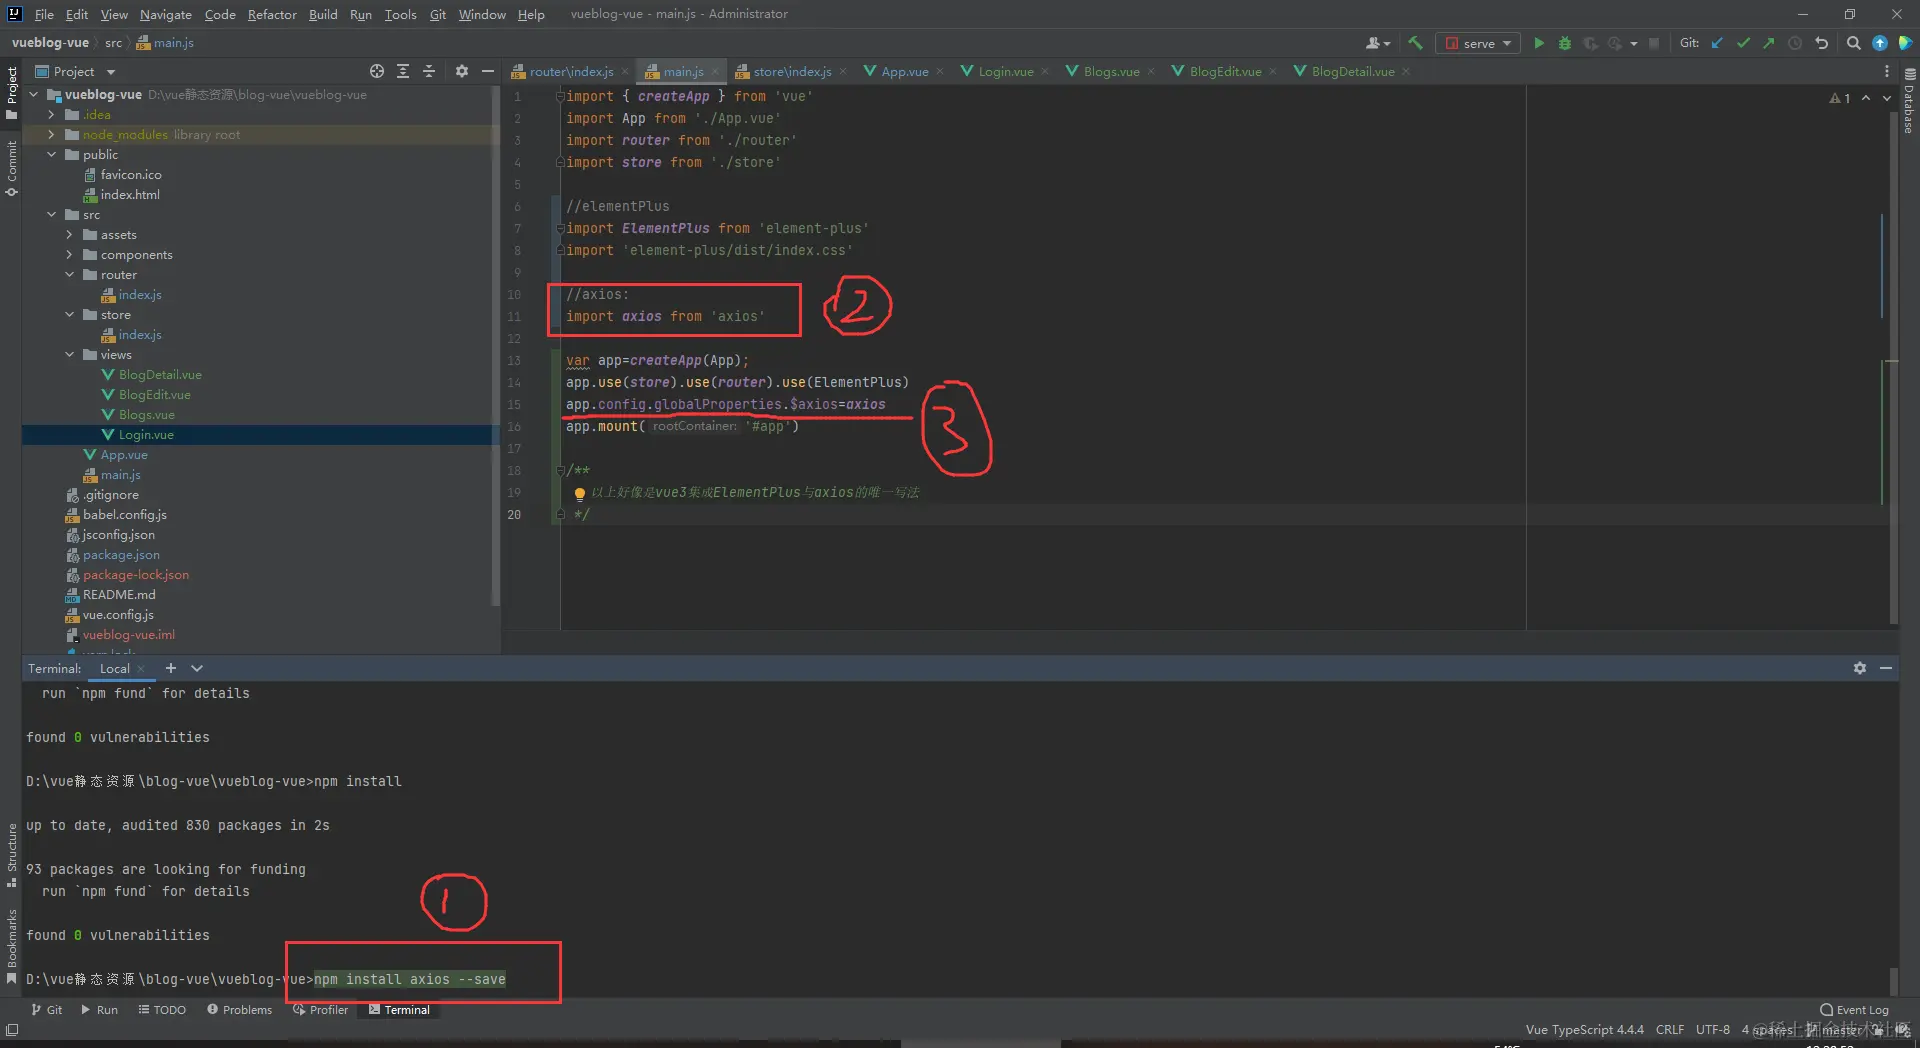This screenshot has height=1048, width=1920.
Task: Click the Build Project hammer icon
Action: 1415,43
